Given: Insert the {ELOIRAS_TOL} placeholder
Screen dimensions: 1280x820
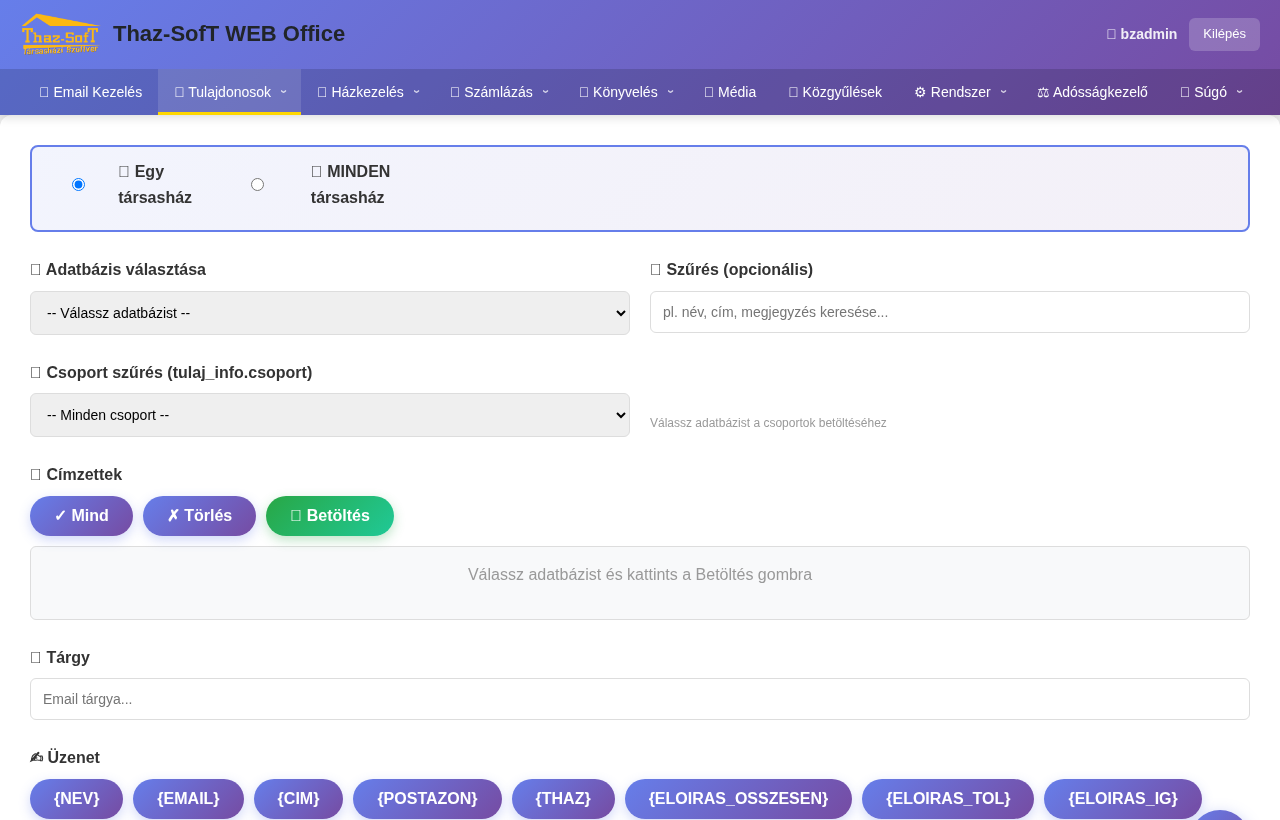Looking at the screenshot, I should pos(948,799).
